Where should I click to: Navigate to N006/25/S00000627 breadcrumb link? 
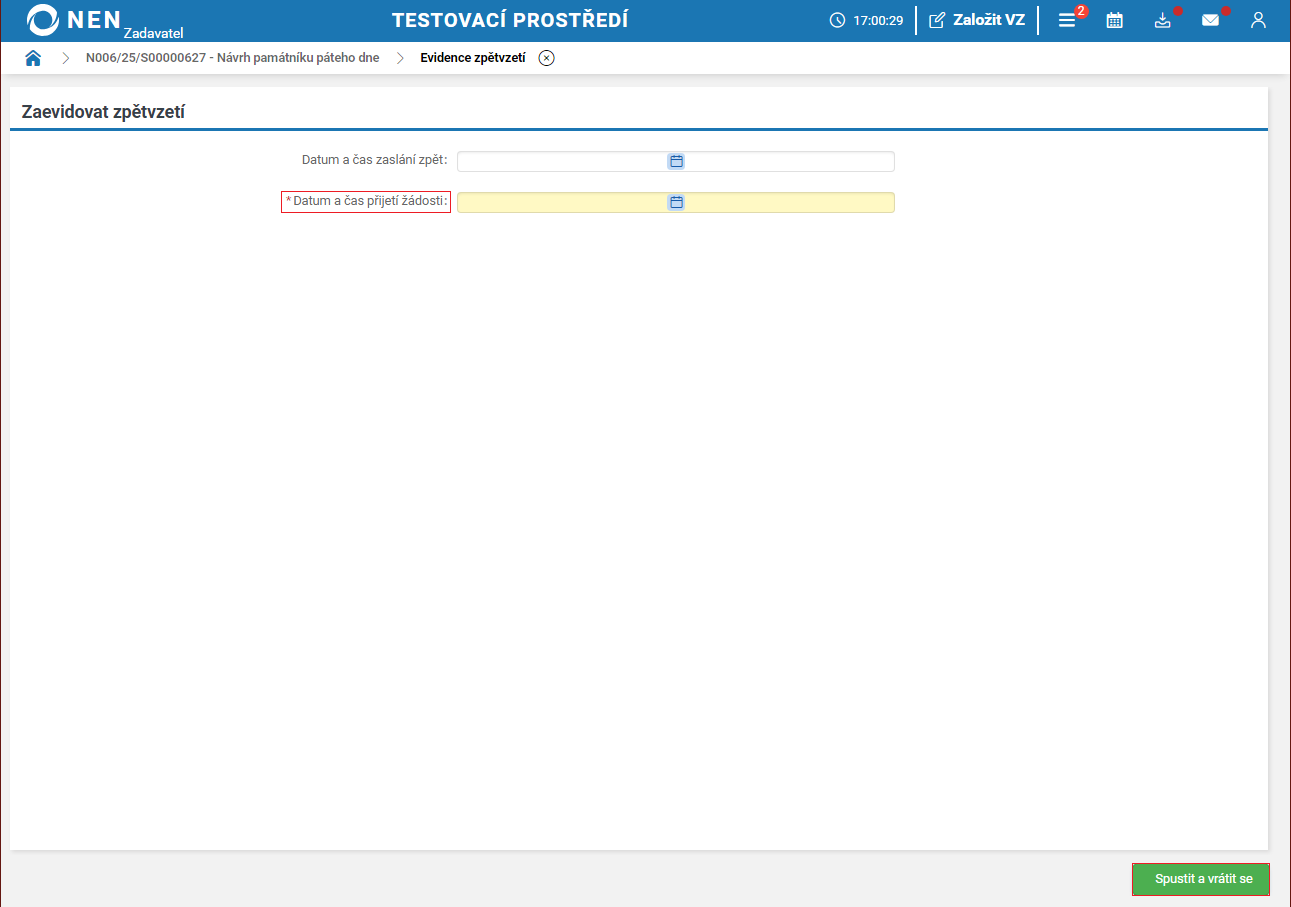[233, 58]
